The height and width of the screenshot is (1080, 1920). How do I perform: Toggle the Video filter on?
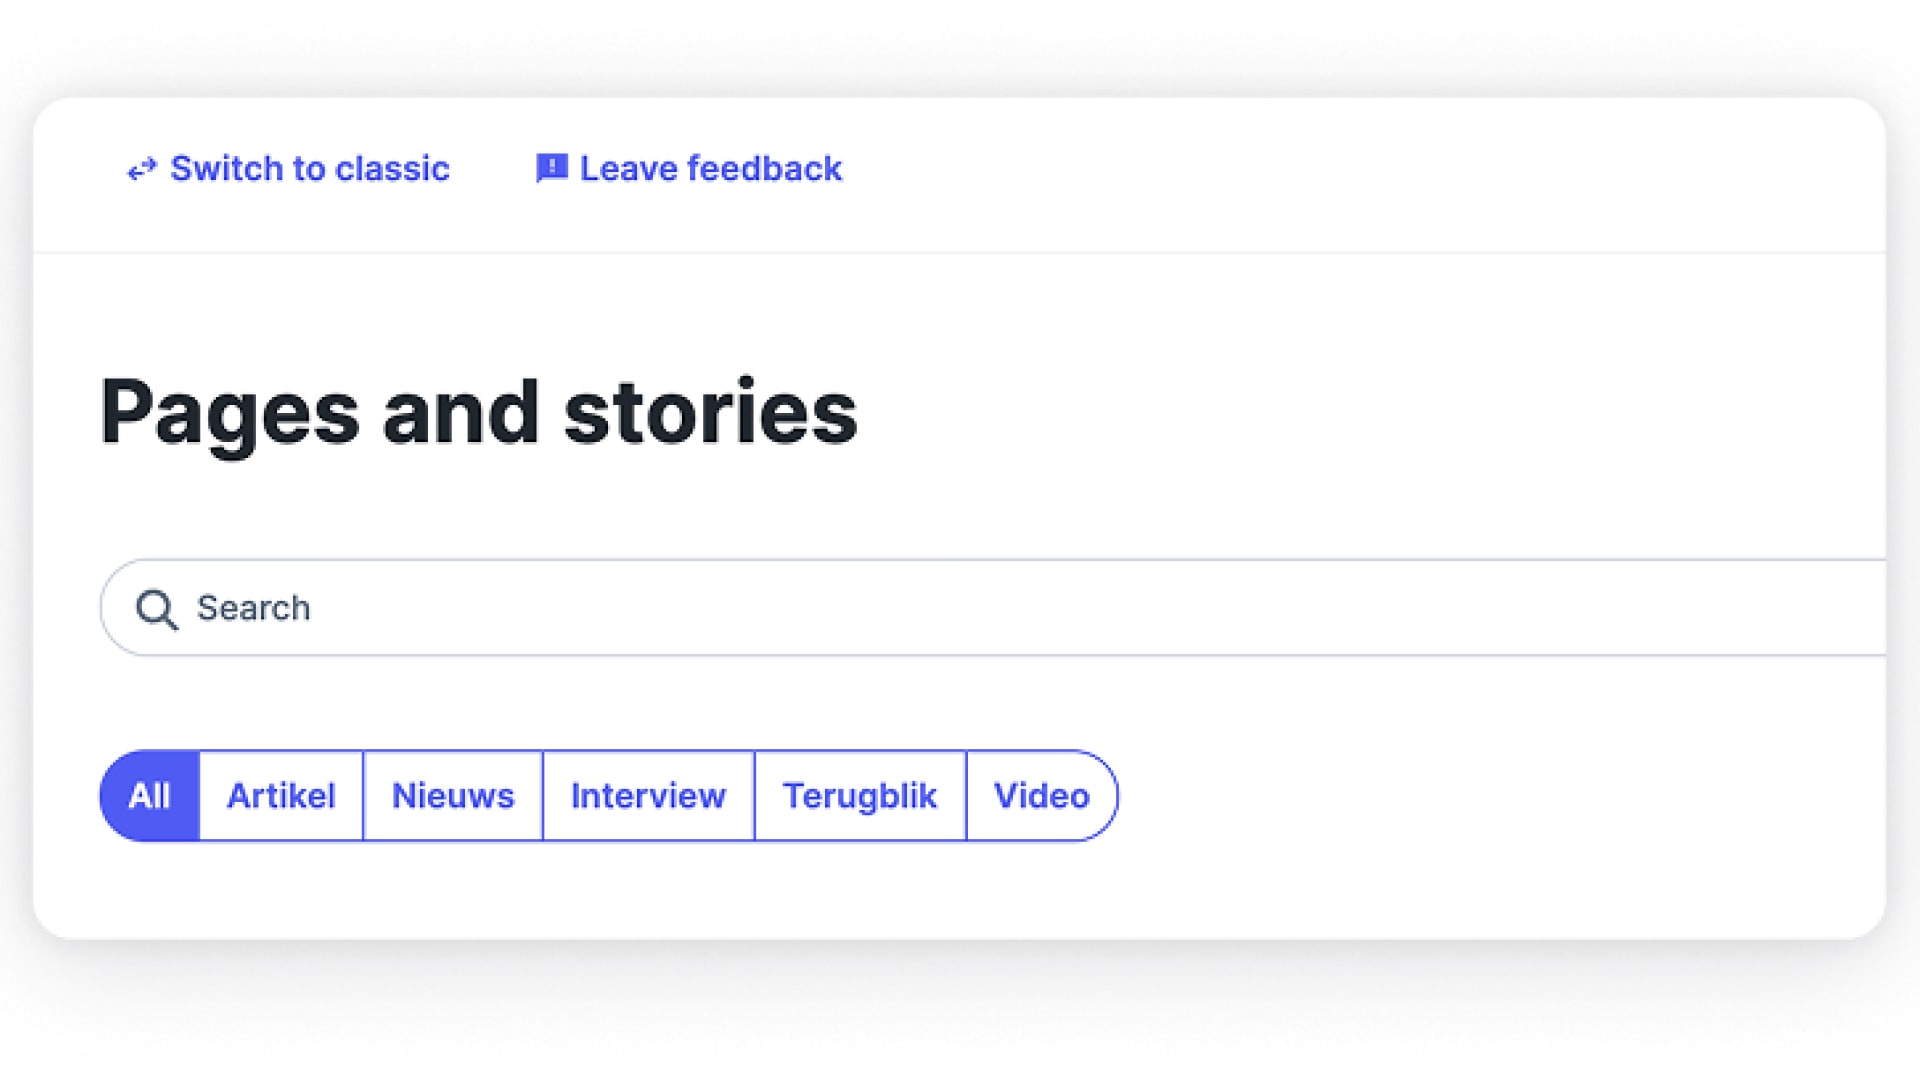(1041, 795)
